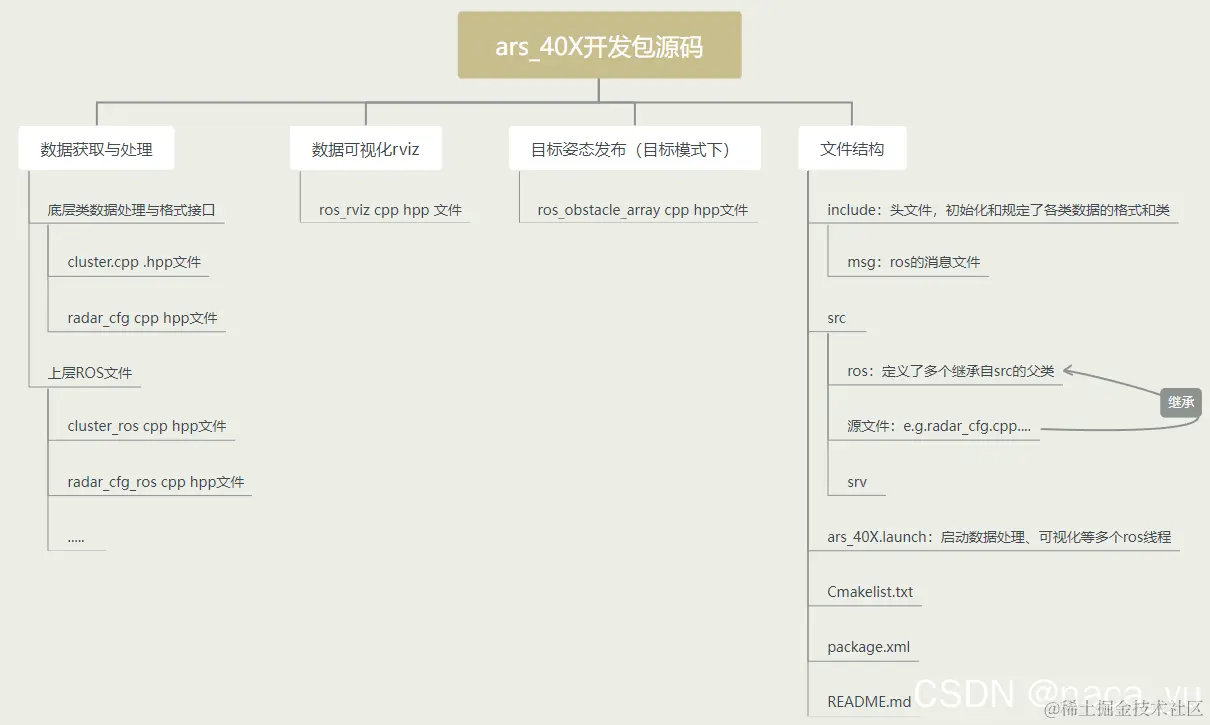Image resolution: width=1210 pixels, height=725 pixels.
Task: Select the cluster.cpp .hpp文件 node
Action: (135, 262)
